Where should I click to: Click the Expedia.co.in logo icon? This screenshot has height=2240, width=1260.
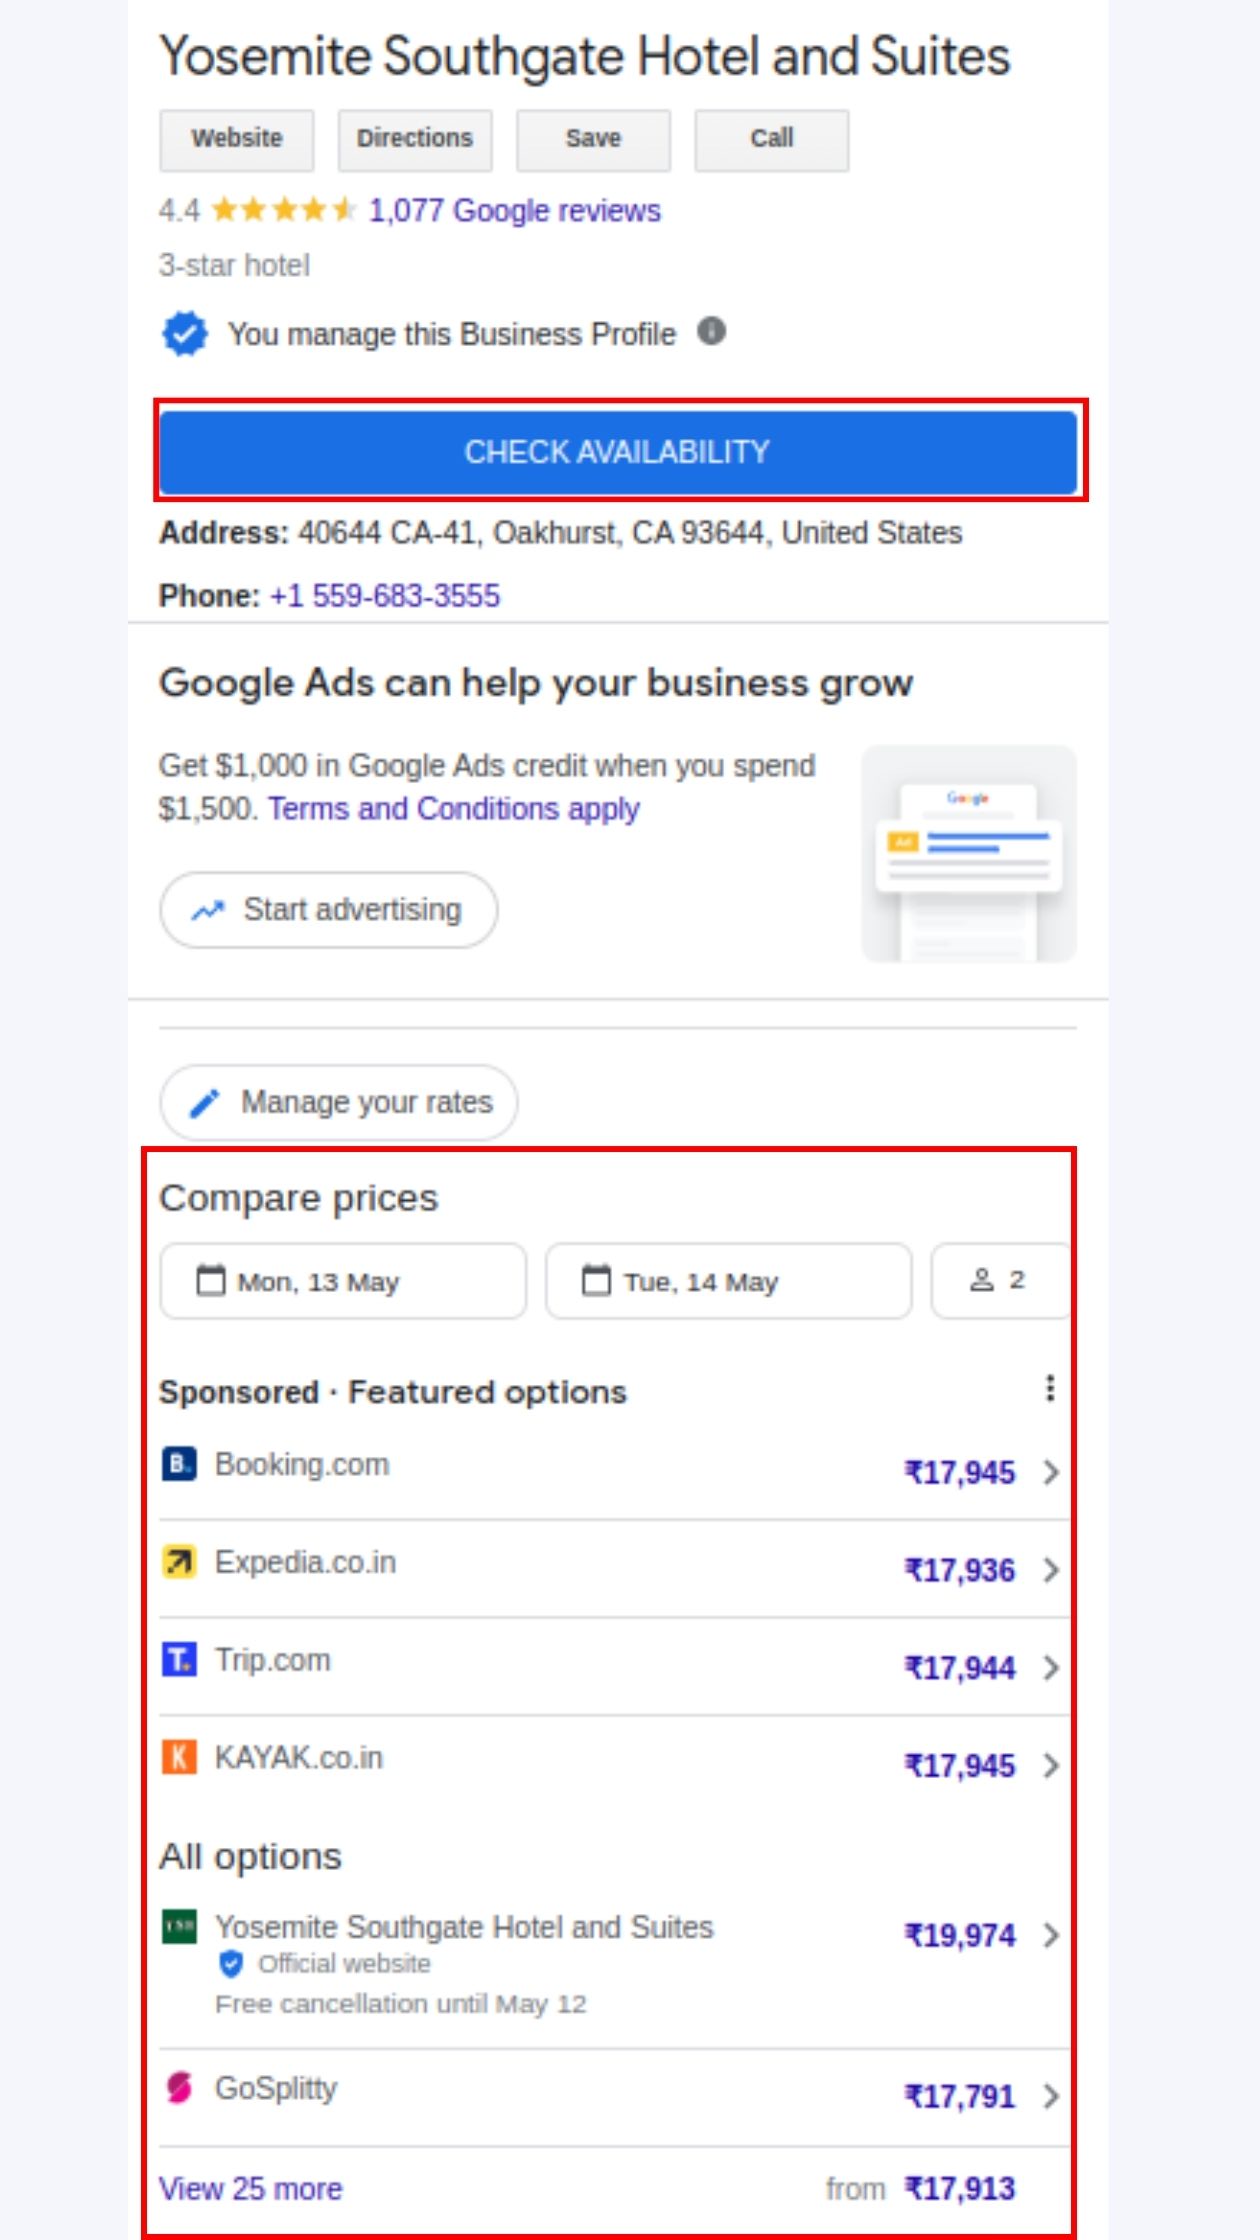[179, 1562]
